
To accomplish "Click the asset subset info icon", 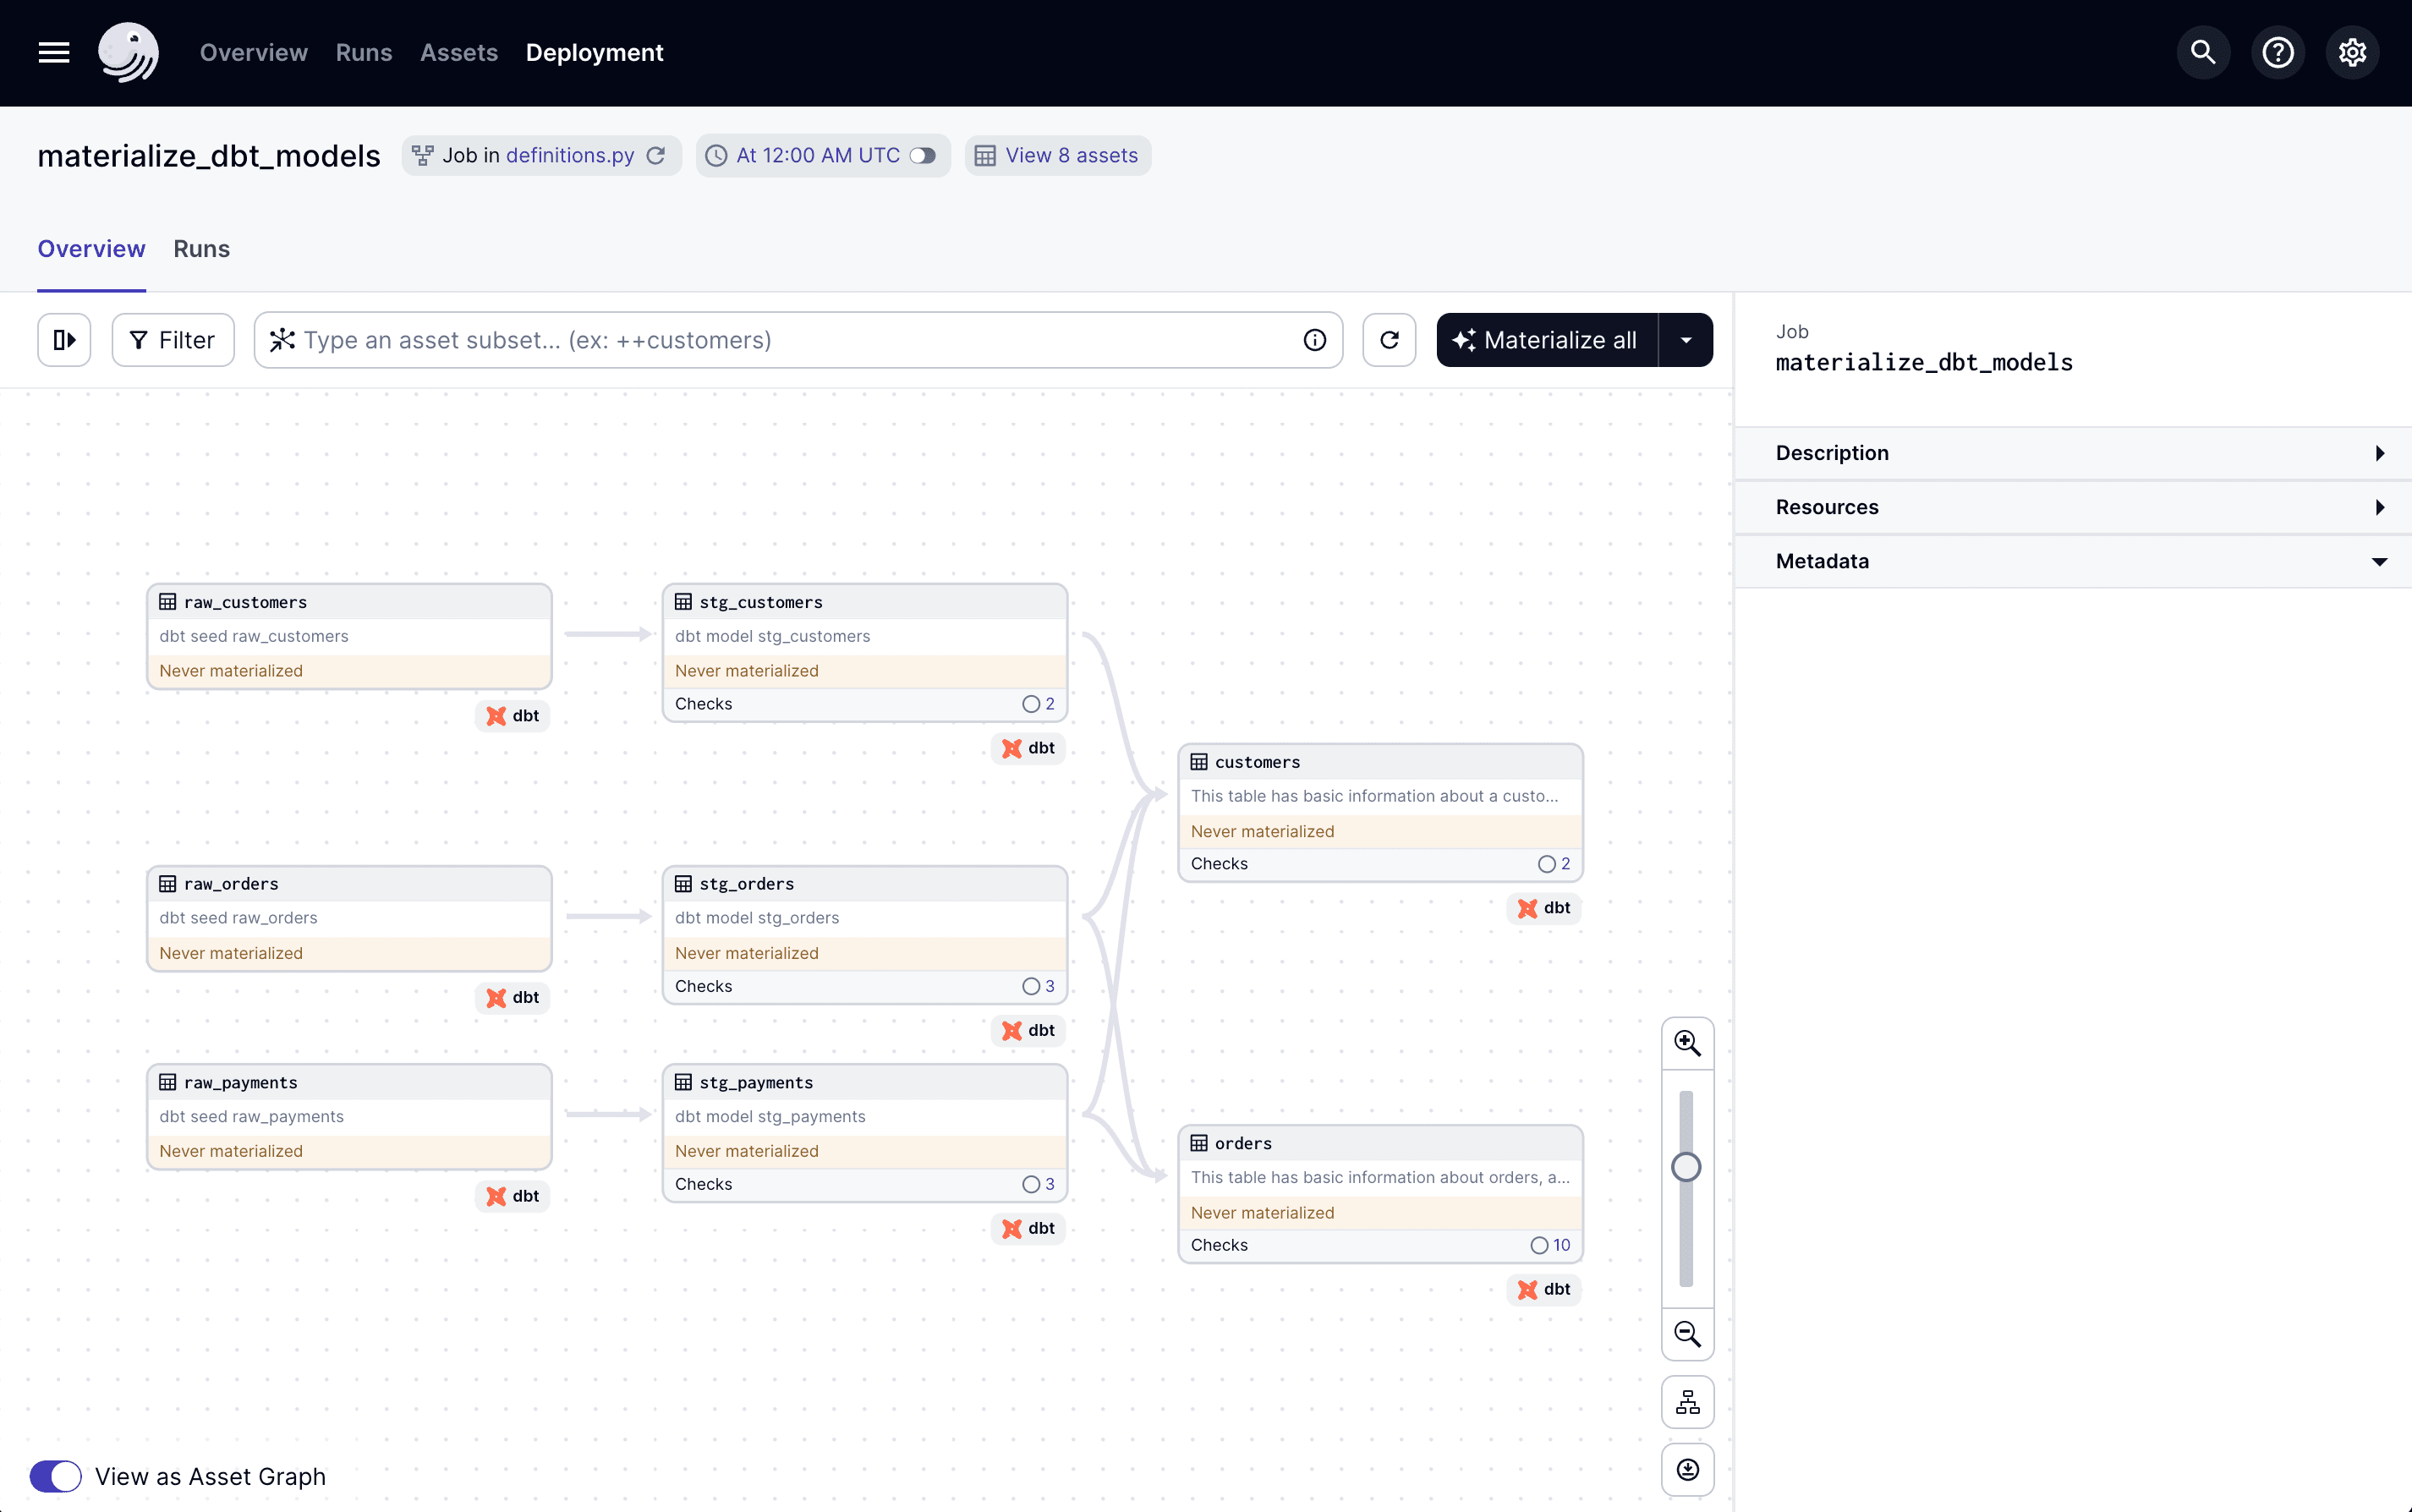I will pos(1315,340).
